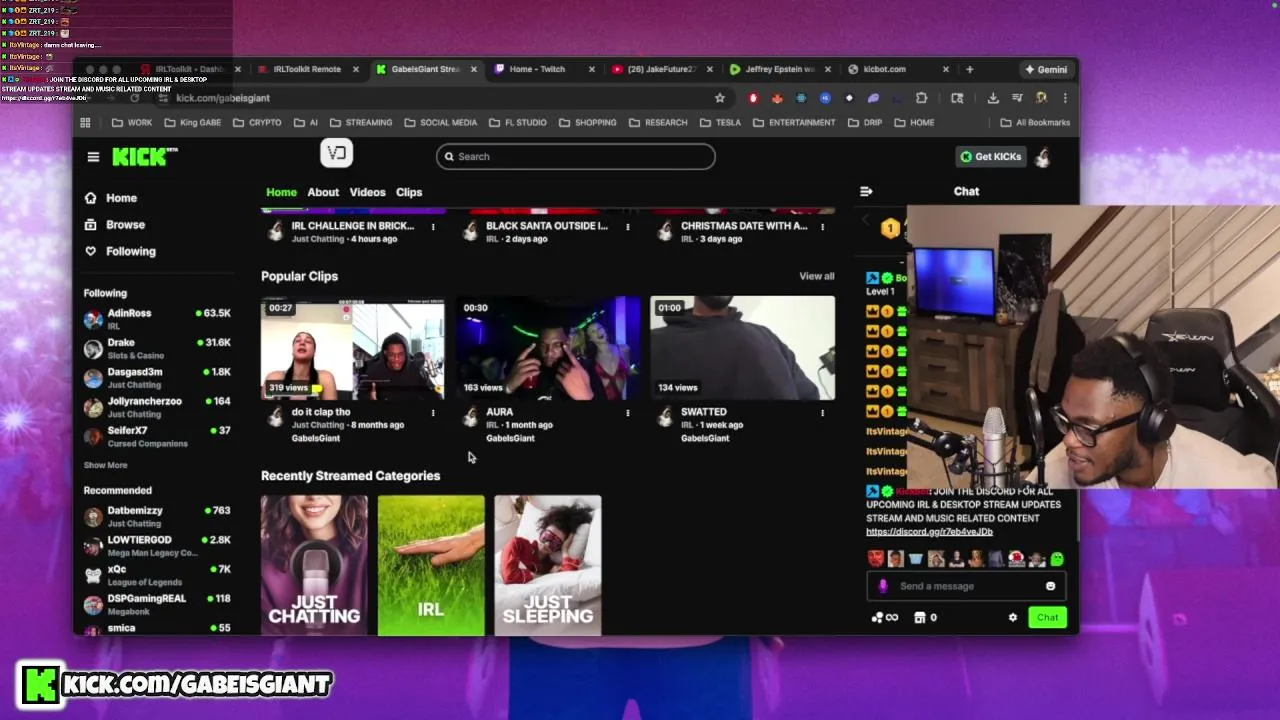Screen dimensions: 1280x720
Task: Click the Browse icon in sidebar
Action: [91, 225]
